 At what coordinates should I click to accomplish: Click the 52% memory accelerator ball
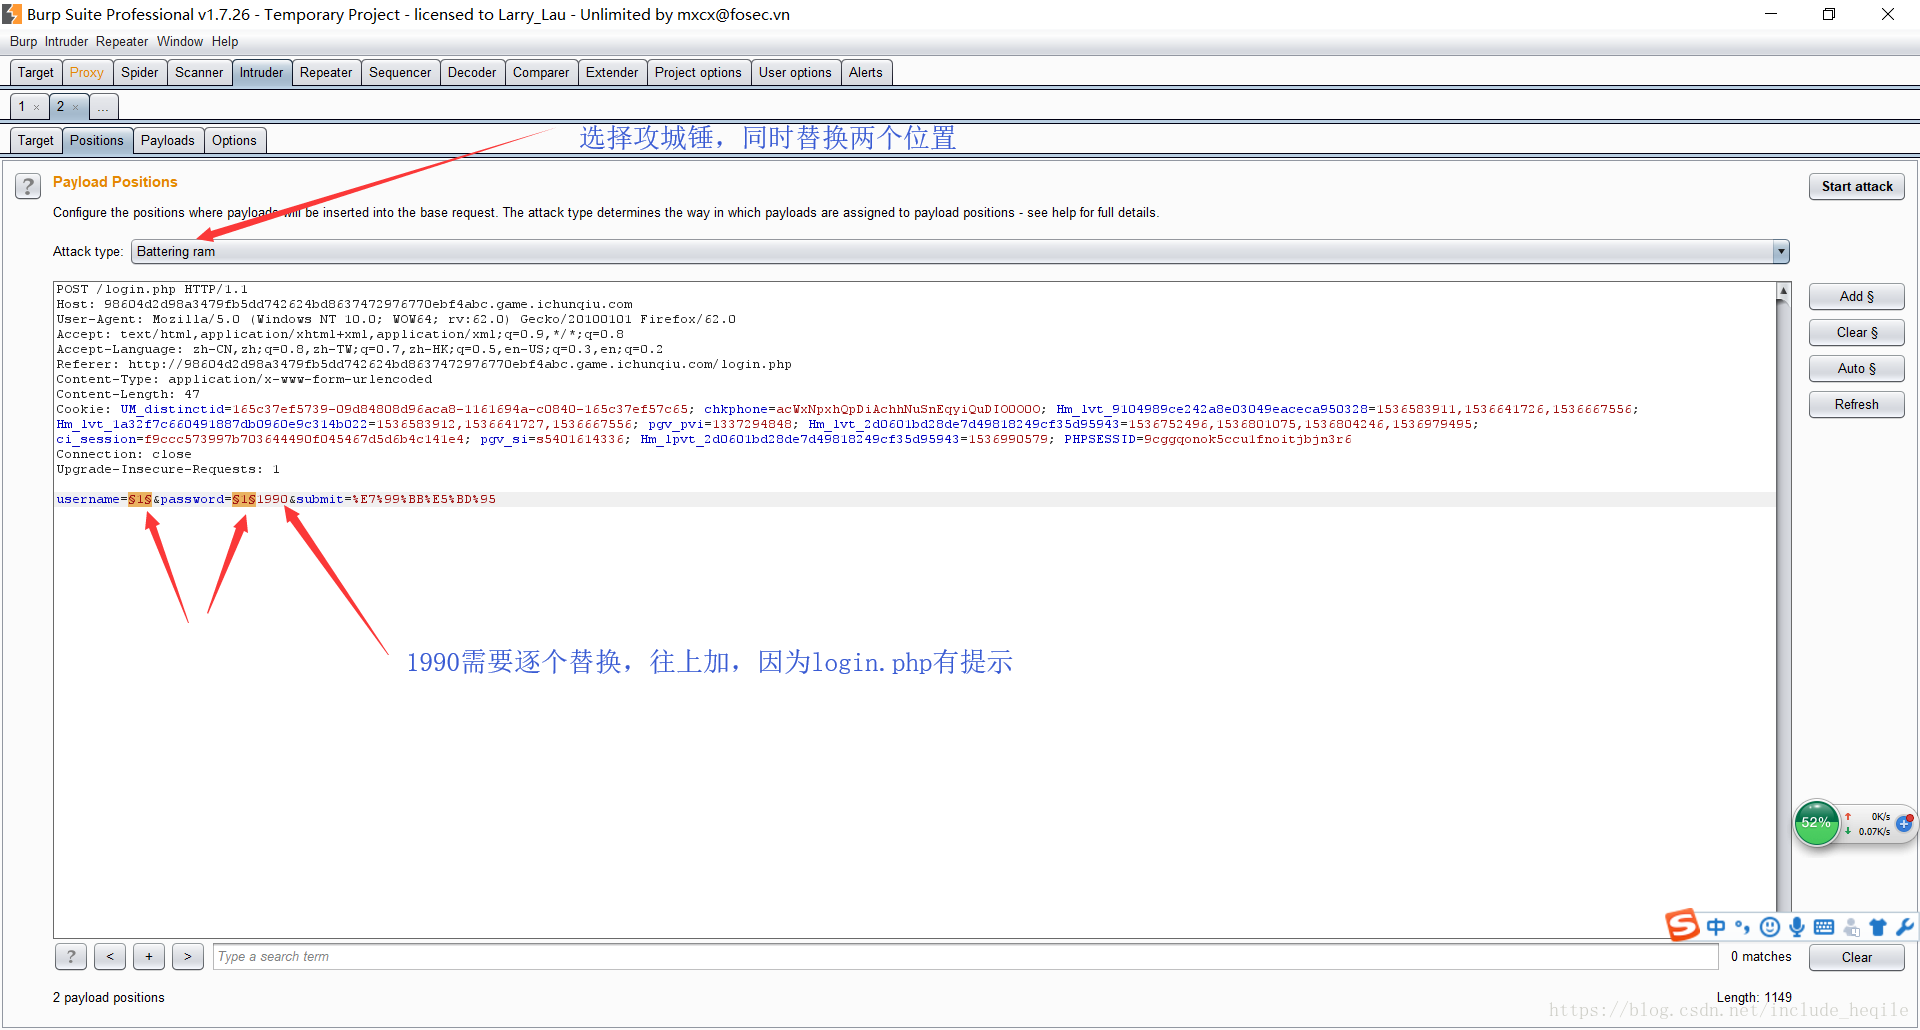(x=1817, y=823)
